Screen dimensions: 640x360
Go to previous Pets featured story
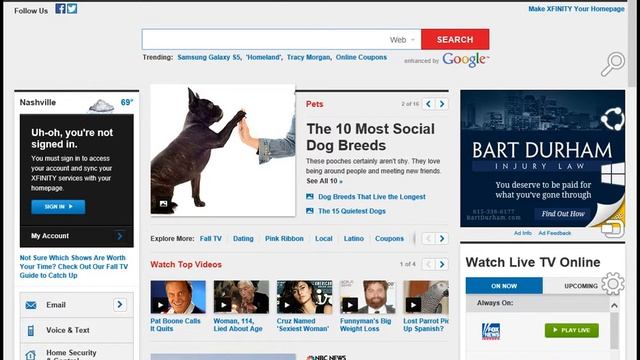[428, 104]
